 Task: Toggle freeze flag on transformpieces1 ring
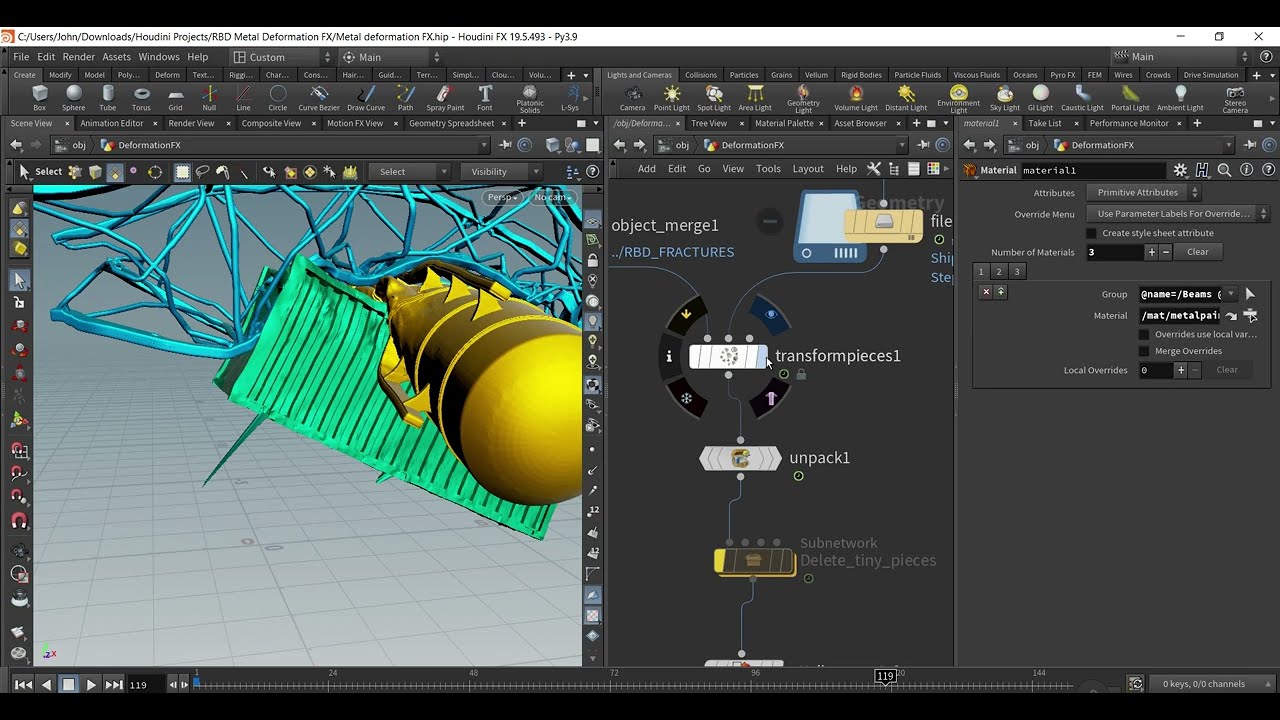tap(686, 398)
